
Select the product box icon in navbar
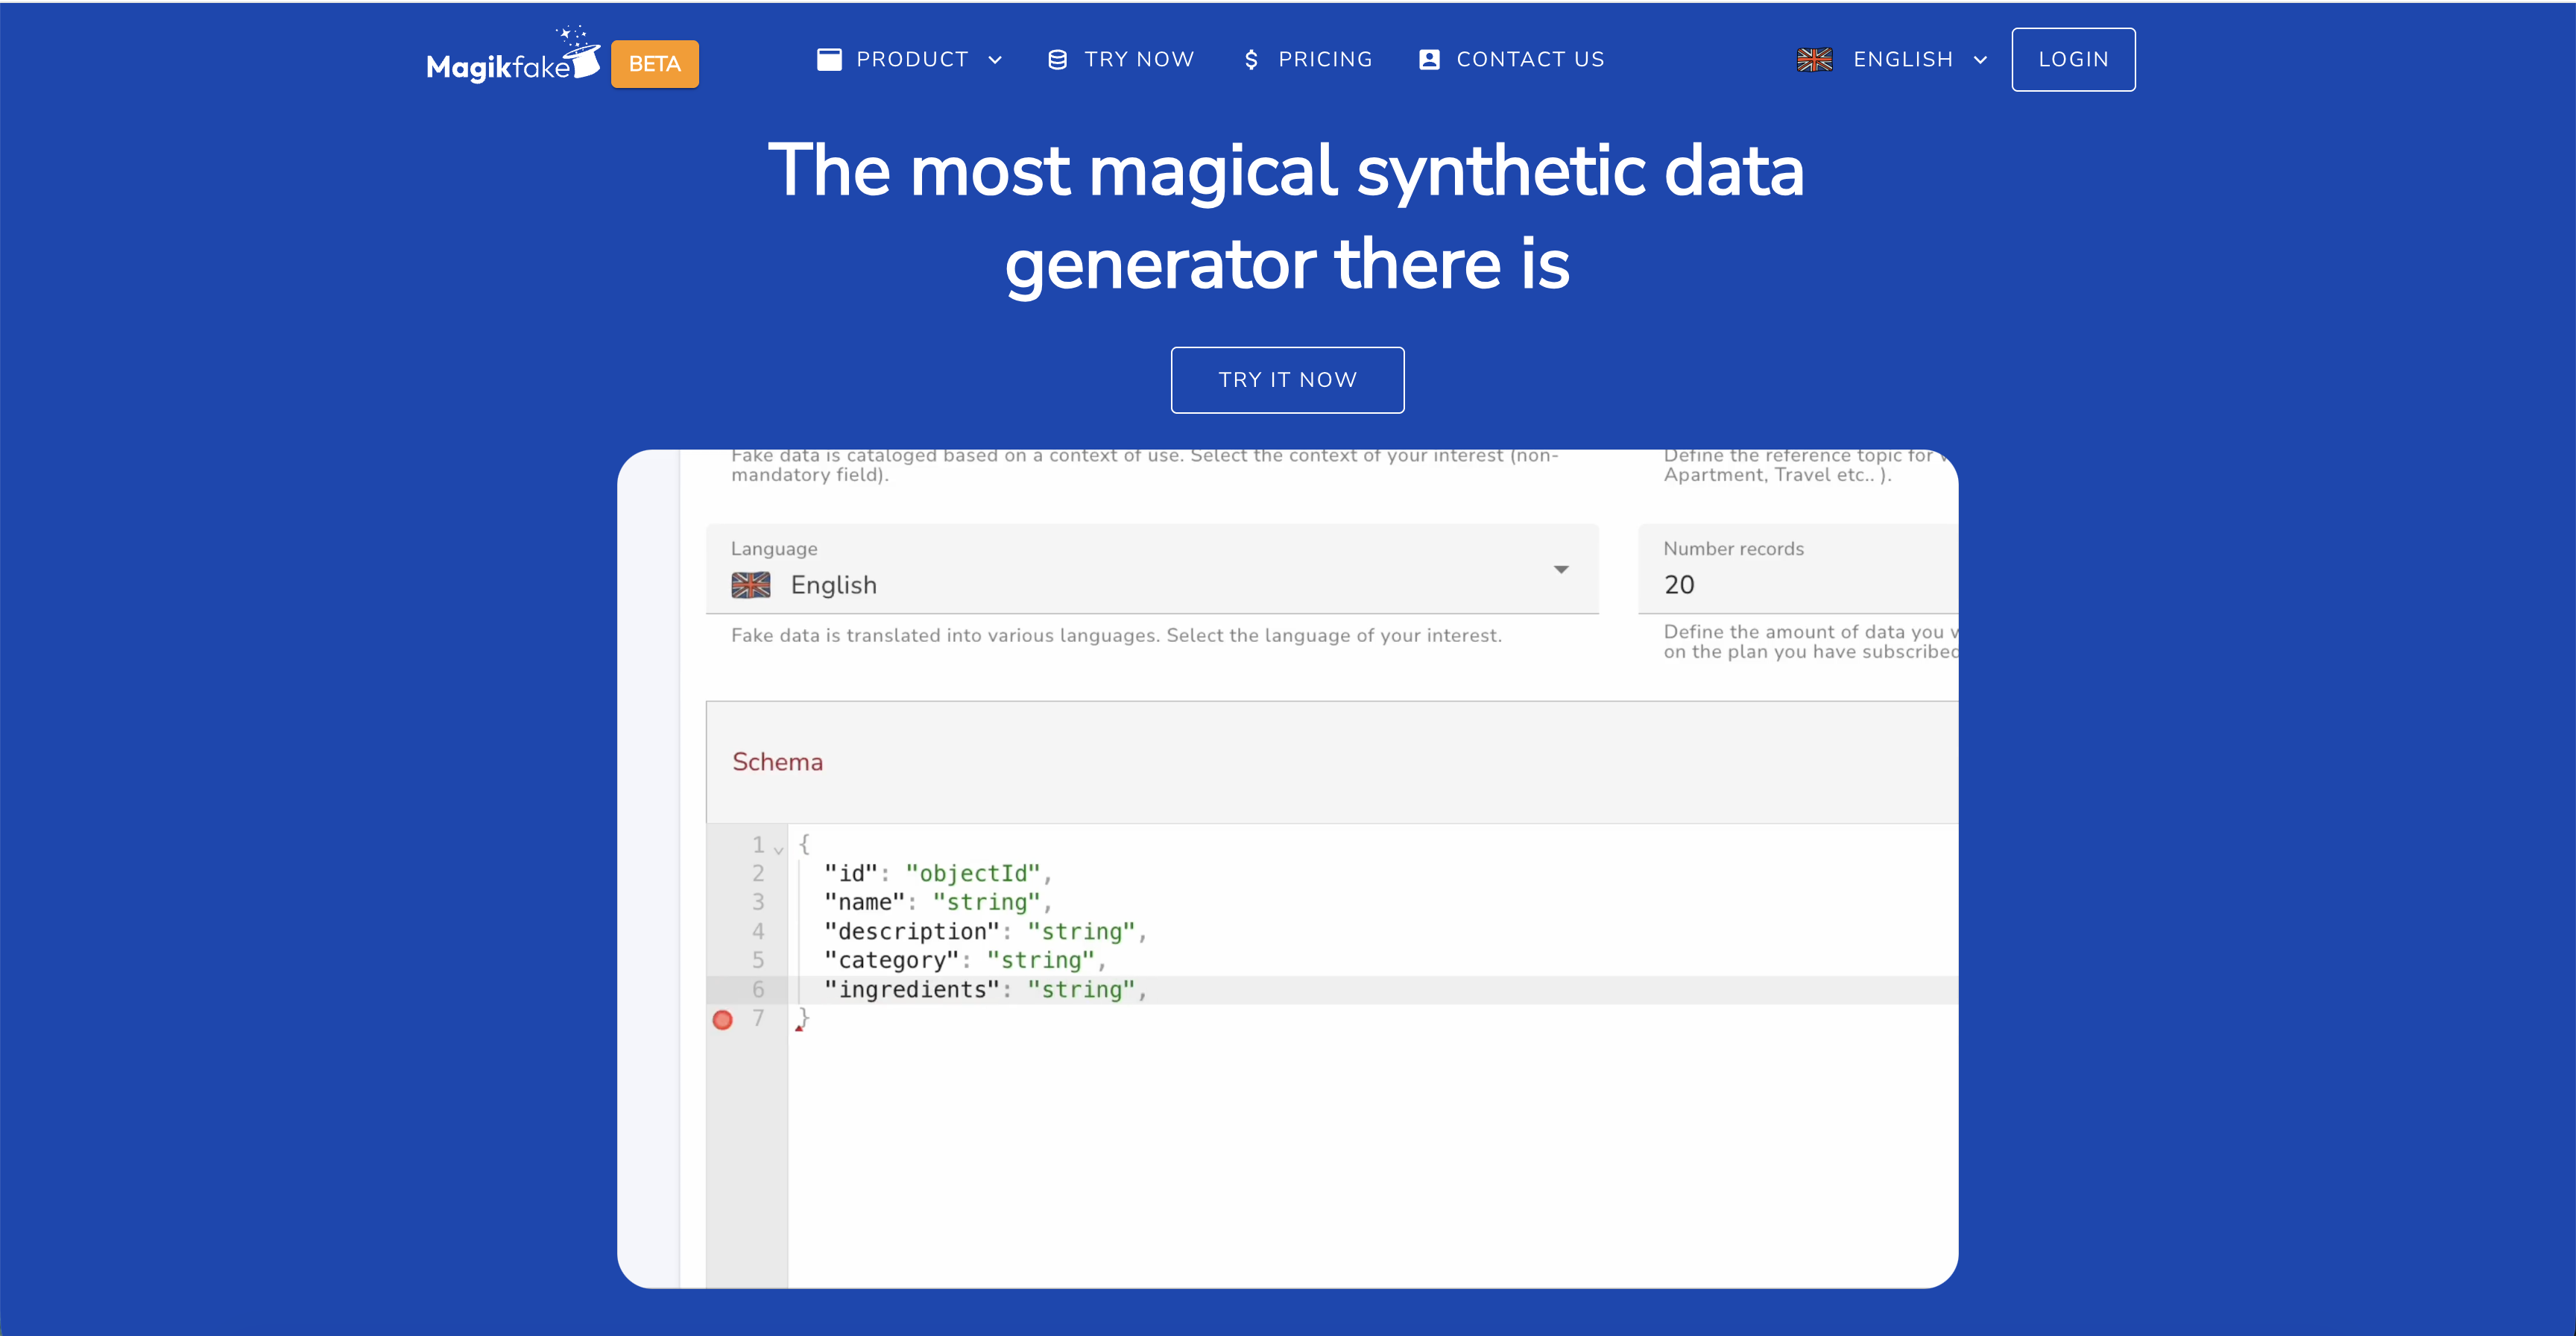pos(830,59)
